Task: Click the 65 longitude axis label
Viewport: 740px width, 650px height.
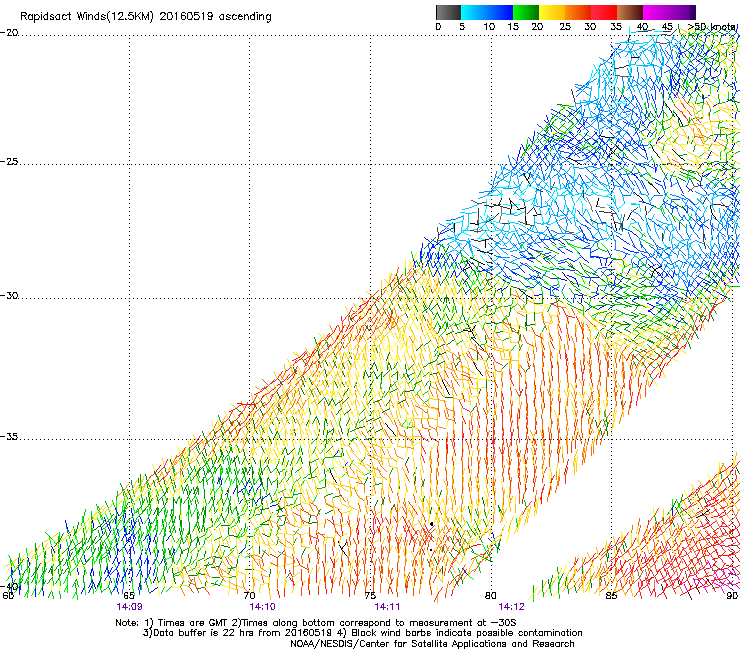Action: pyautogui.click(x=129, y=596)
